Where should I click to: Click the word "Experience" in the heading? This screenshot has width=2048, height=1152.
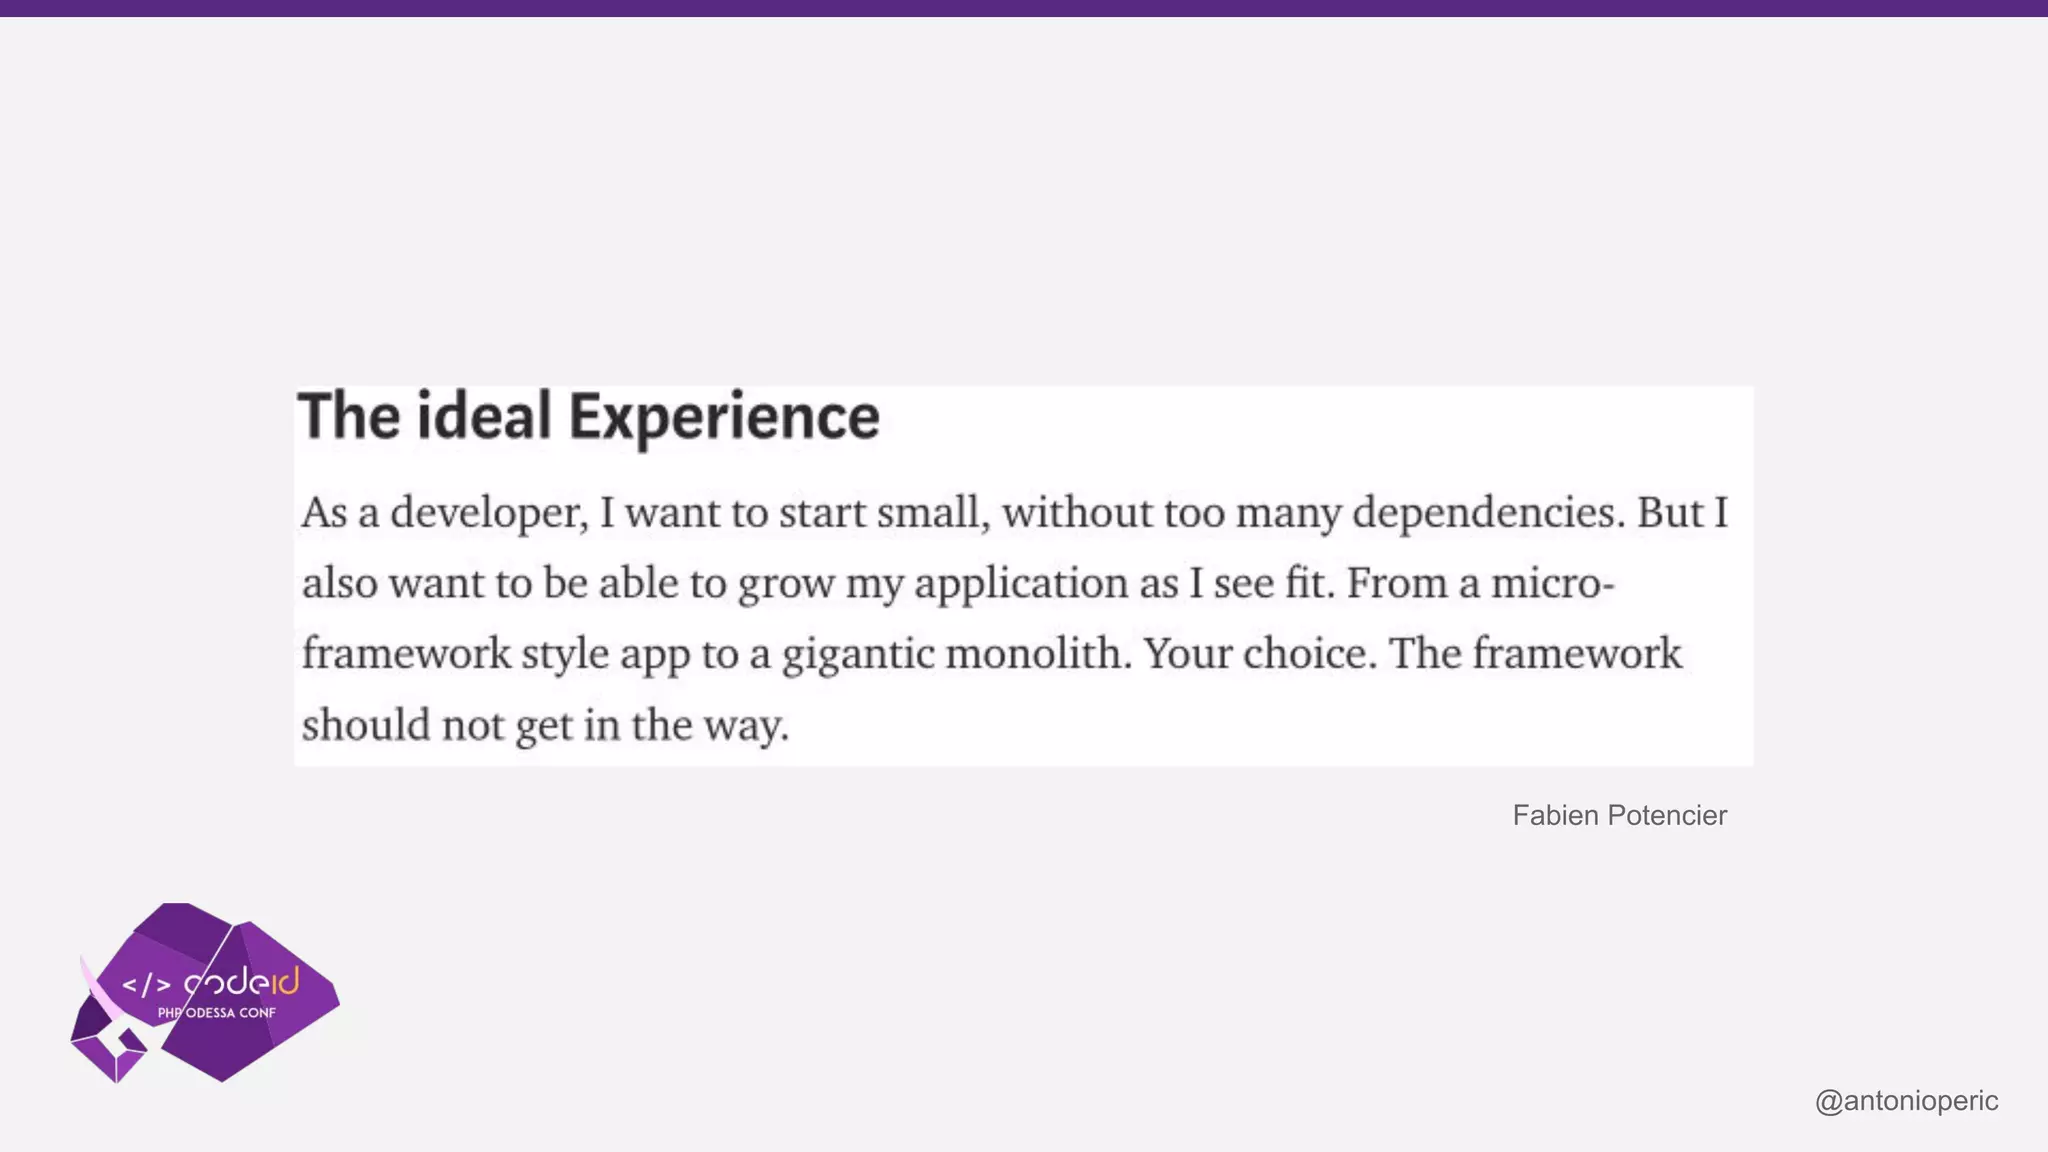724,417
